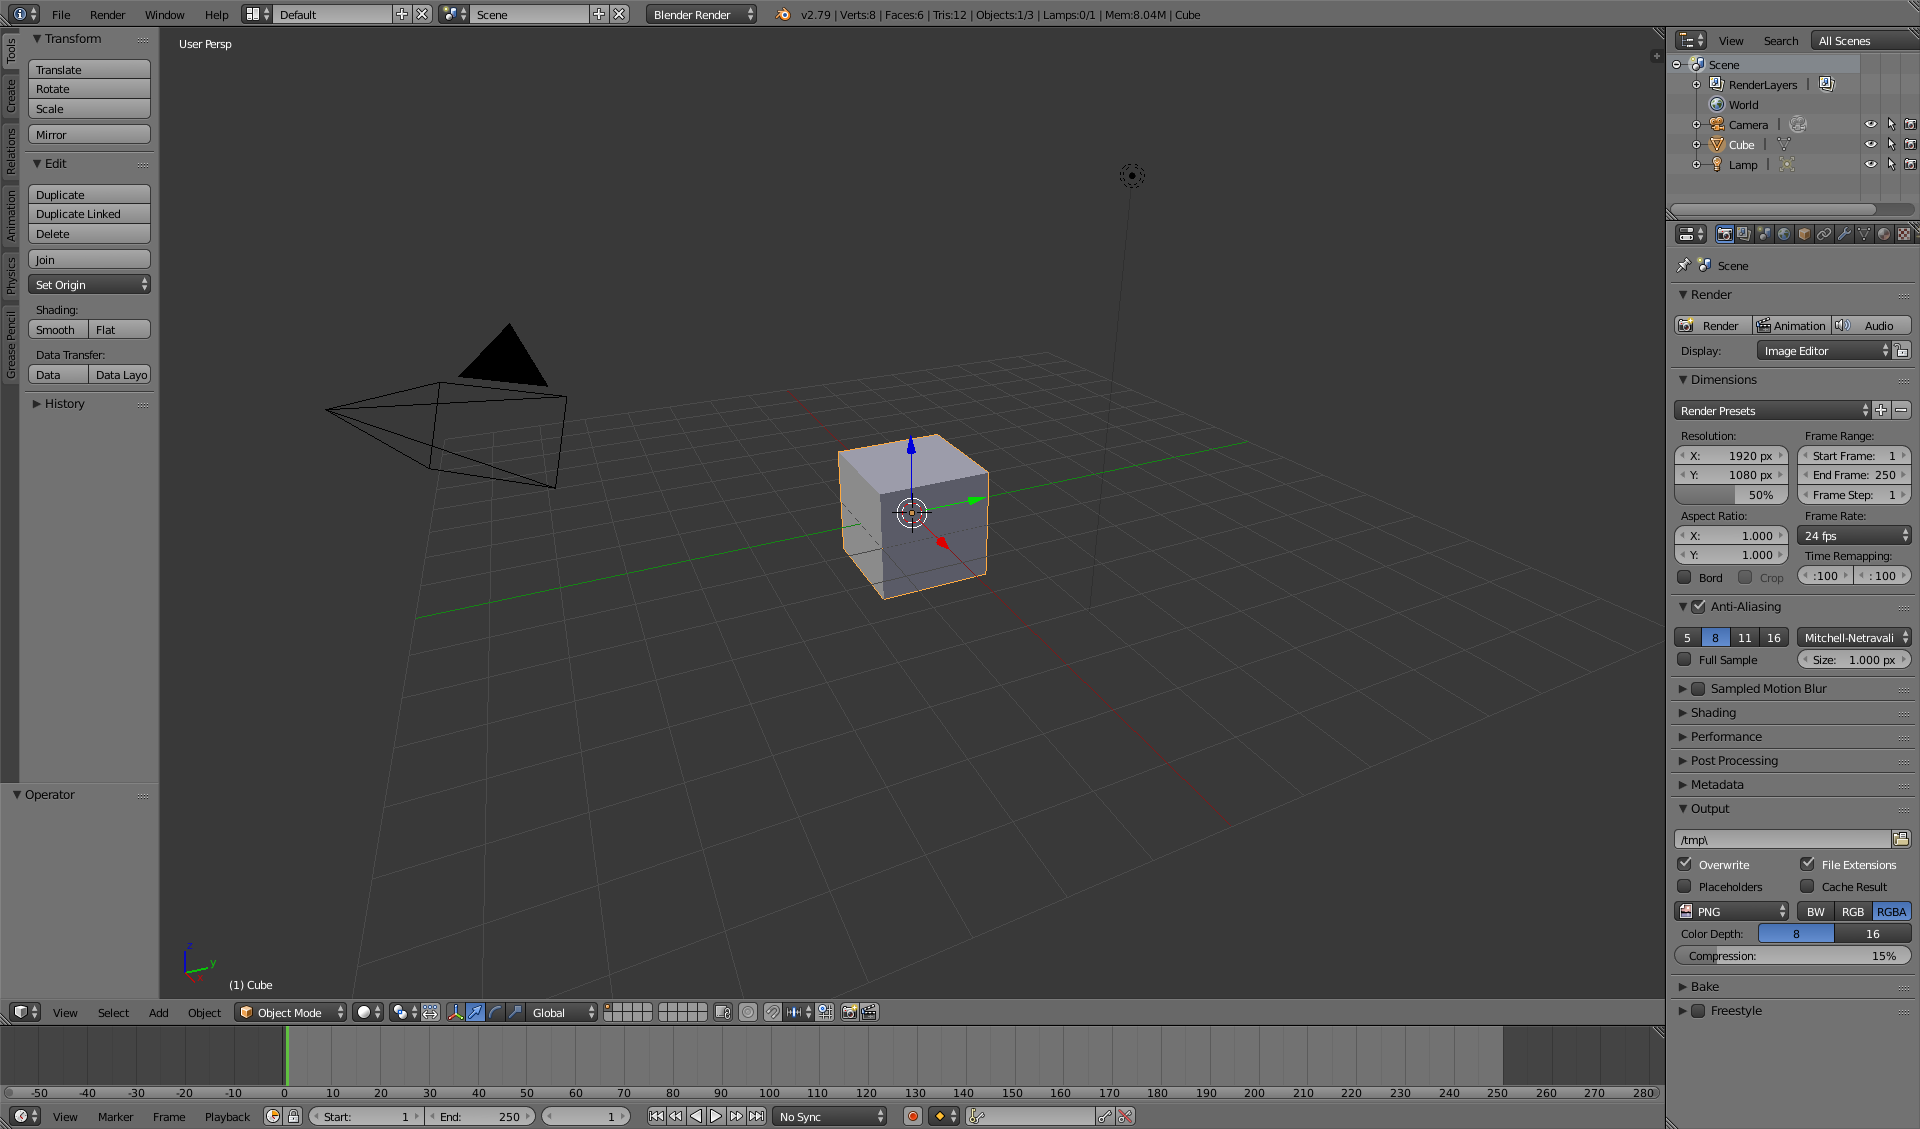Screen dimensions: 1920x1129
Task: Open the Select menu in viewport header
Action: pos(113,1012)
